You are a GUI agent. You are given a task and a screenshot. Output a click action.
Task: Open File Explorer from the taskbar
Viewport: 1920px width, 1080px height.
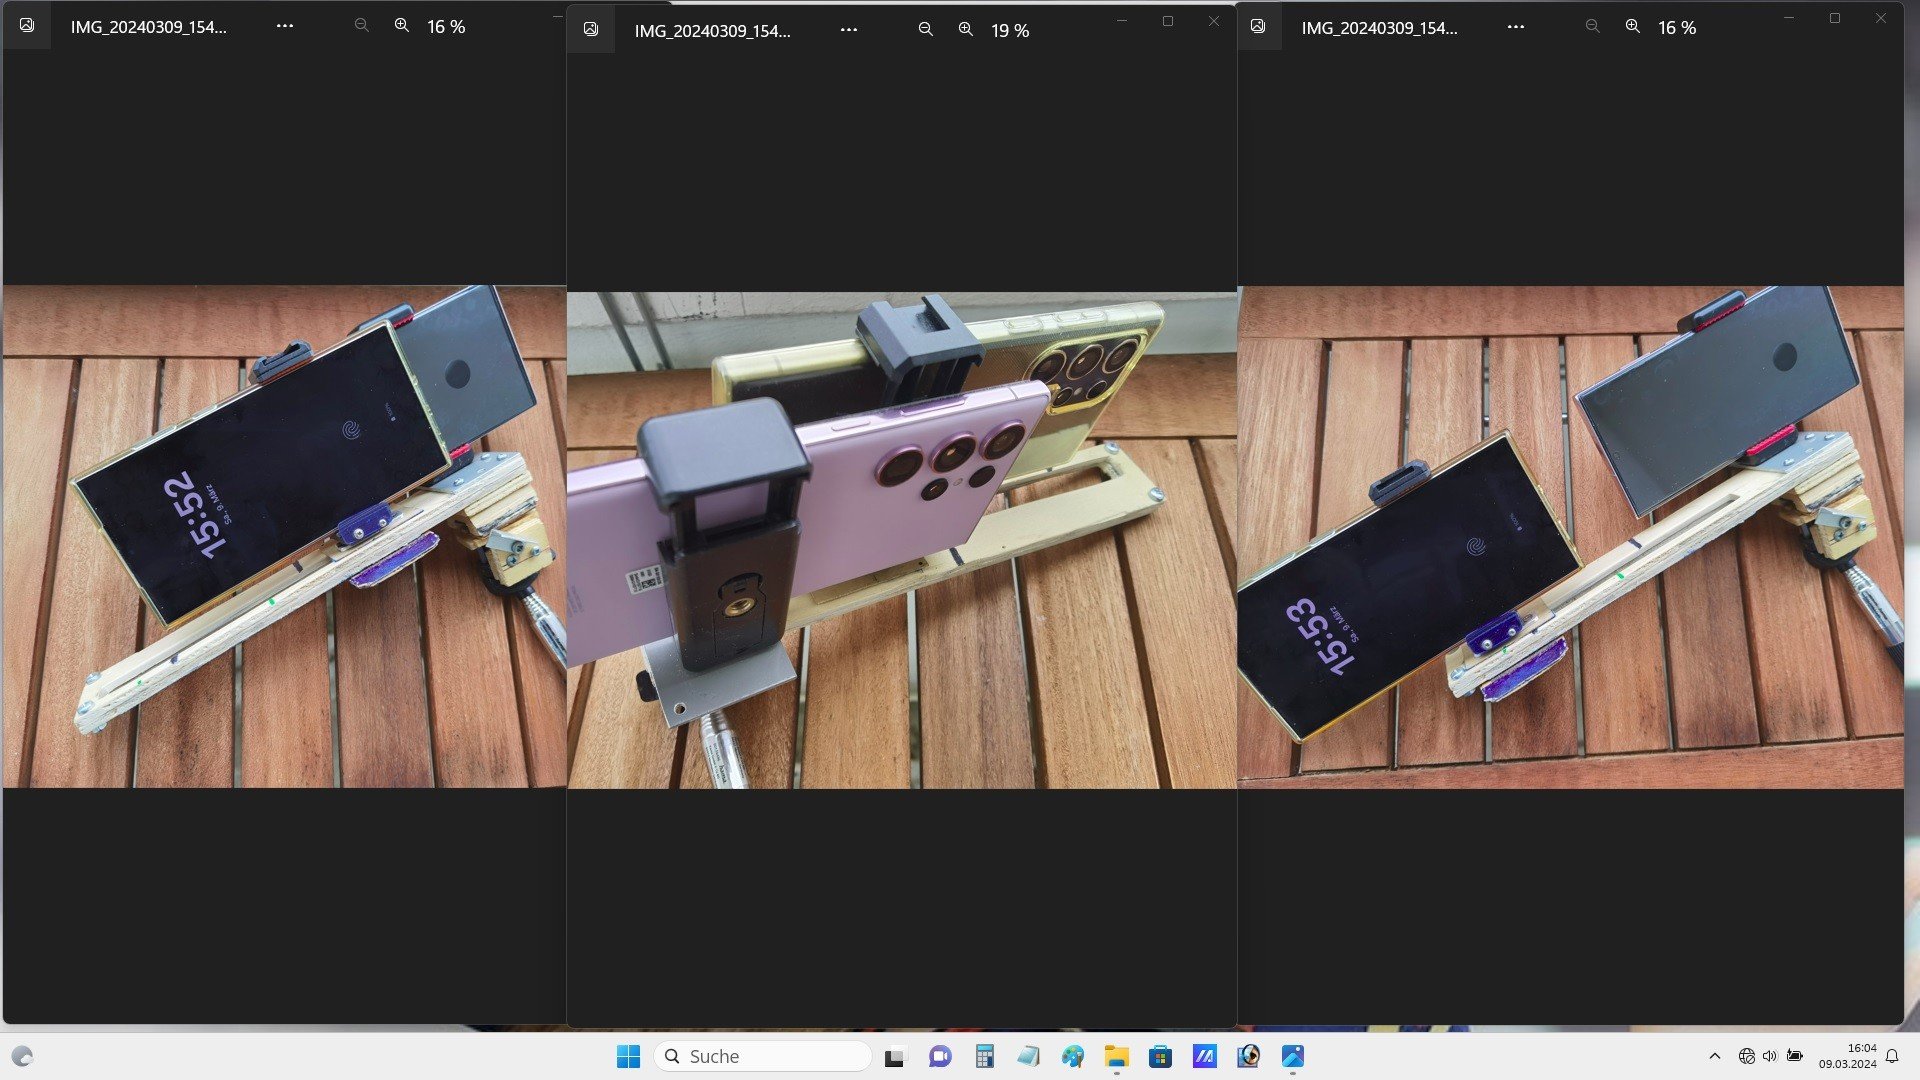pyautogui.click(x=1116, y=1056)
